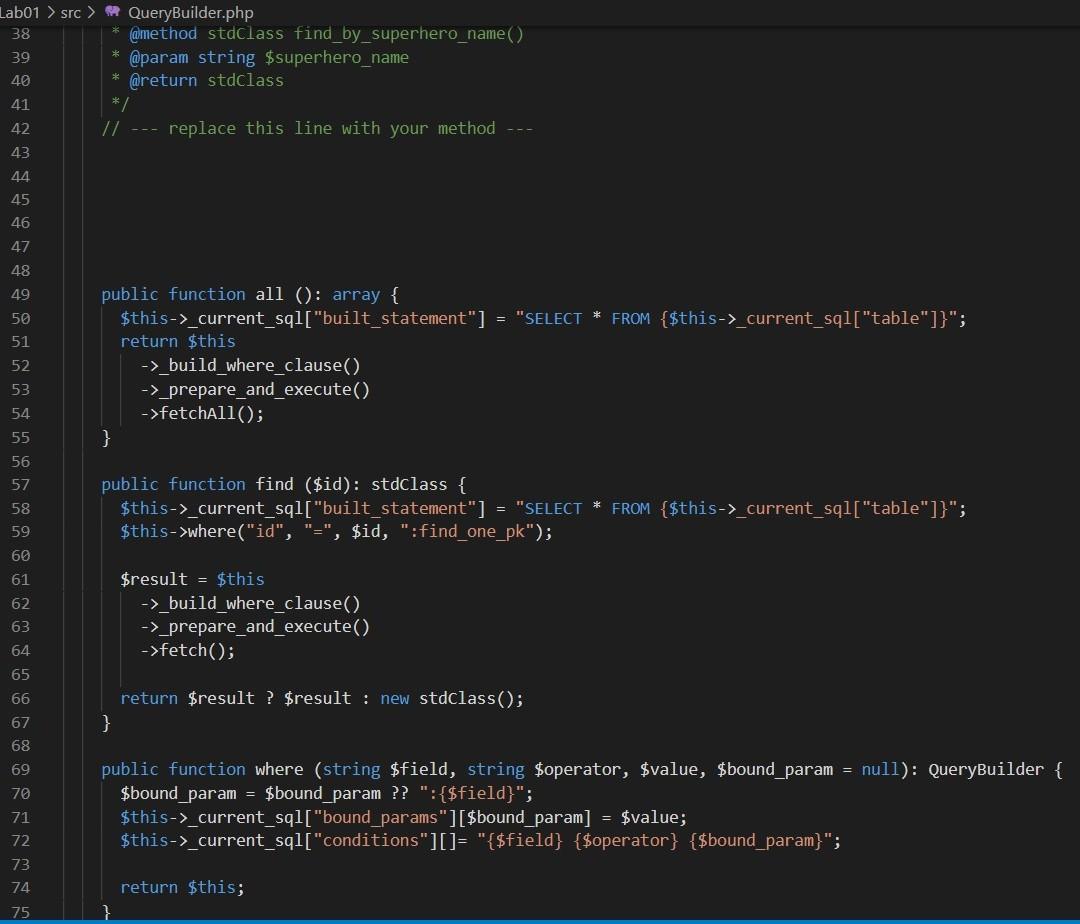Click 'new stdClass();' on line 66

click(452, 698)
